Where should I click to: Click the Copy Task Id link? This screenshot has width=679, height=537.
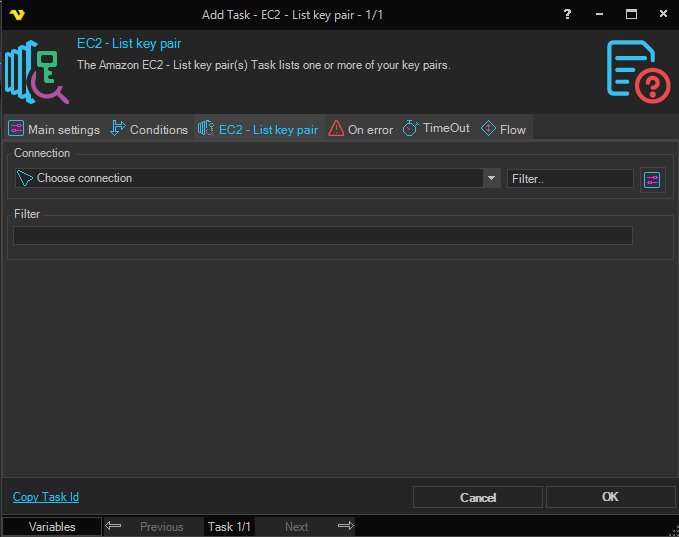tap(46, 497)
